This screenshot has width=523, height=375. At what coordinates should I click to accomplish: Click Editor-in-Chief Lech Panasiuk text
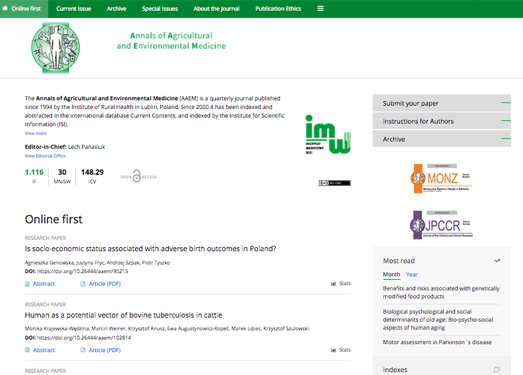(x=65, y=147)
